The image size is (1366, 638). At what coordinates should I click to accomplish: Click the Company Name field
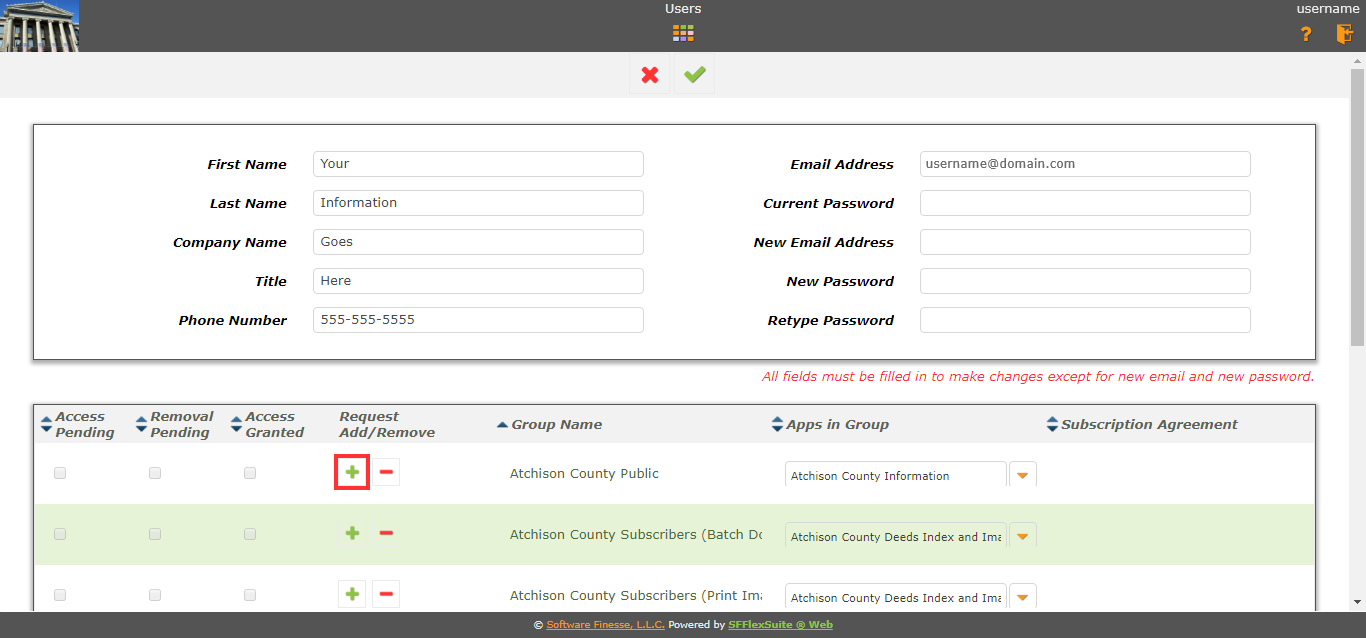pyautogui.click(x=478, y=242)
